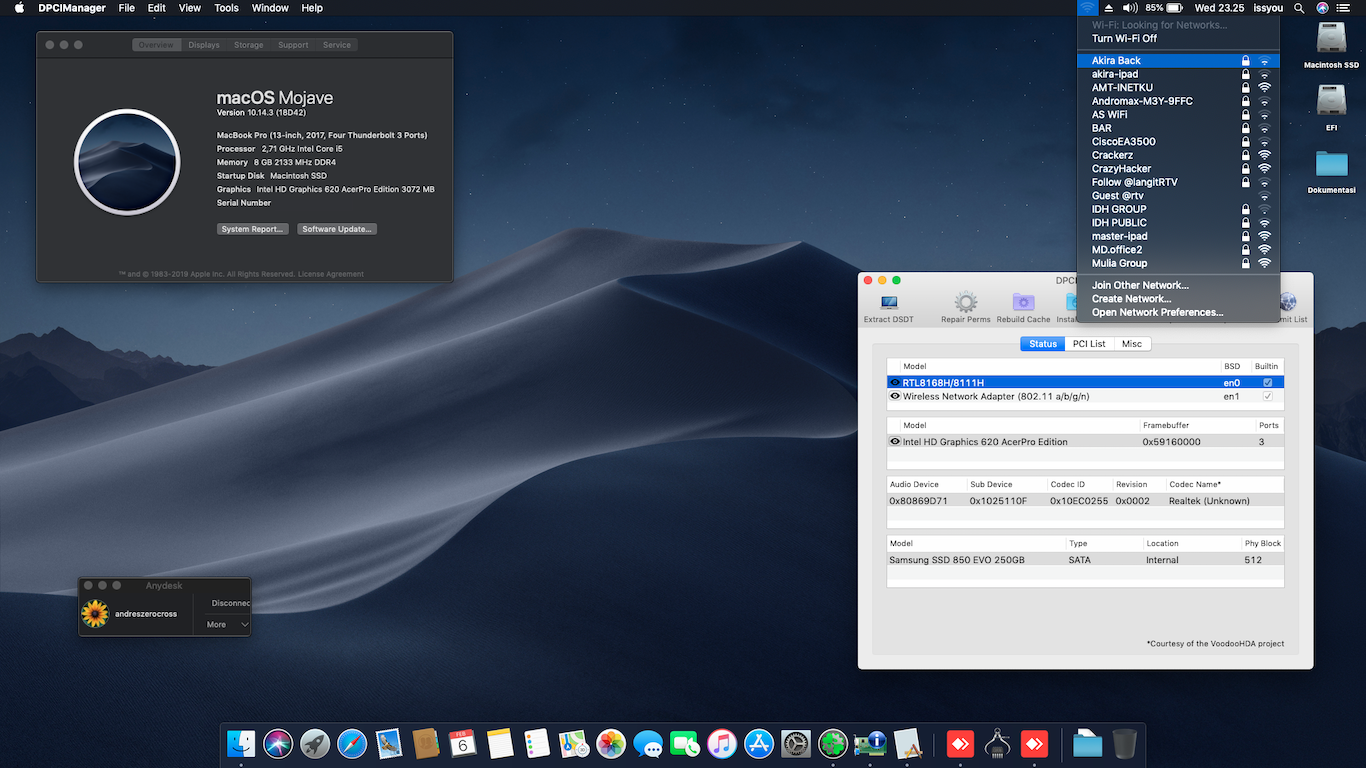Connect to the Akira Back network
1366x768 pixels.
pyautogui.click(x=1178, y=61)
